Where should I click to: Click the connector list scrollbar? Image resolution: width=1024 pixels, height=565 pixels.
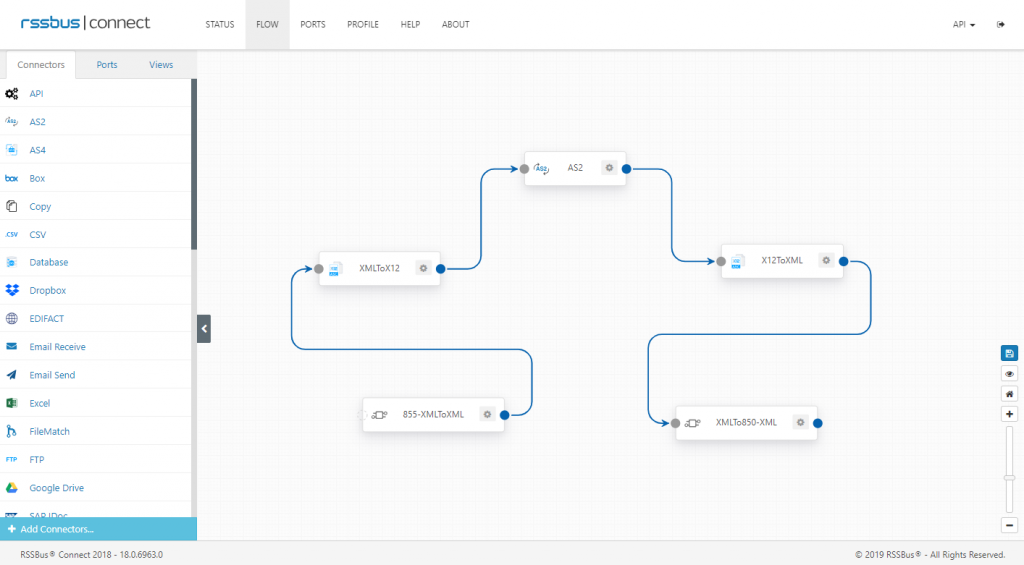pos(194,165)
